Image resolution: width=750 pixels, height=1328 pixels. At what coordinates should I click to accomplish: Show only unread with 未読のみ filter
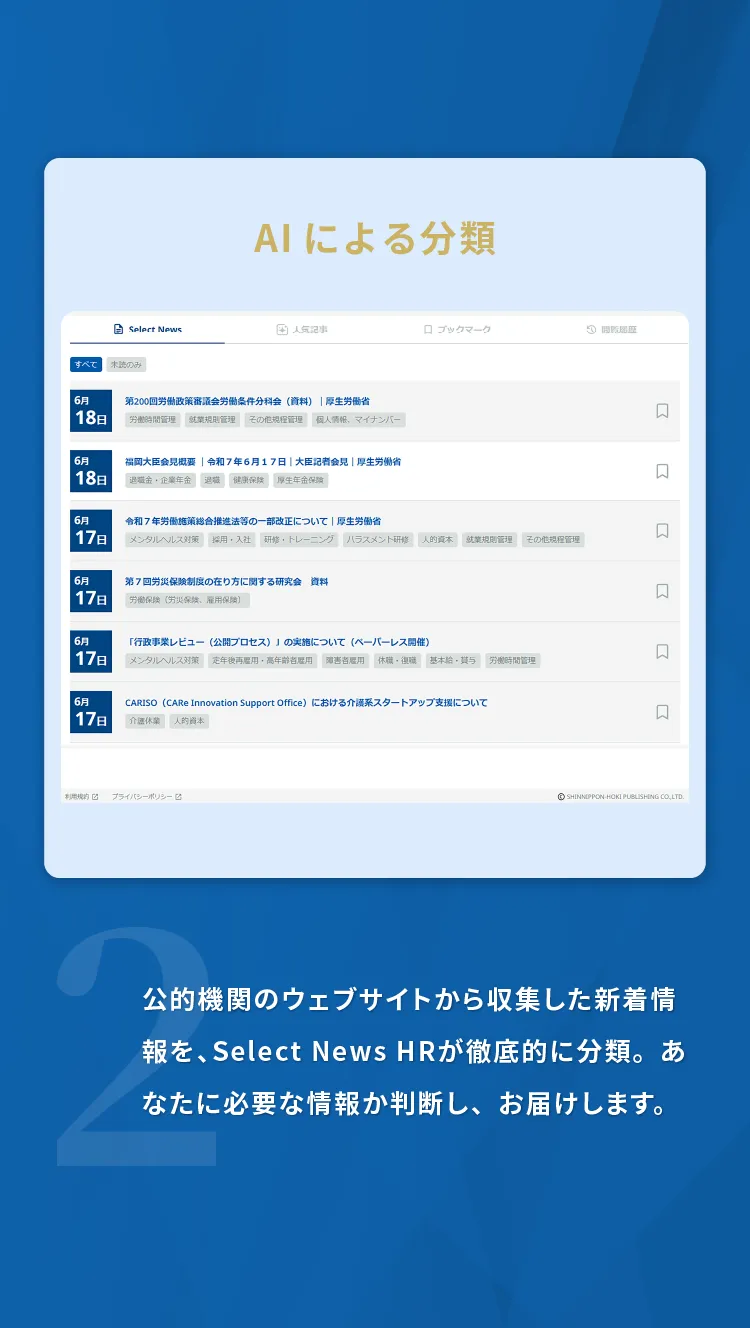pyautogui.click(x=126, y=365)
